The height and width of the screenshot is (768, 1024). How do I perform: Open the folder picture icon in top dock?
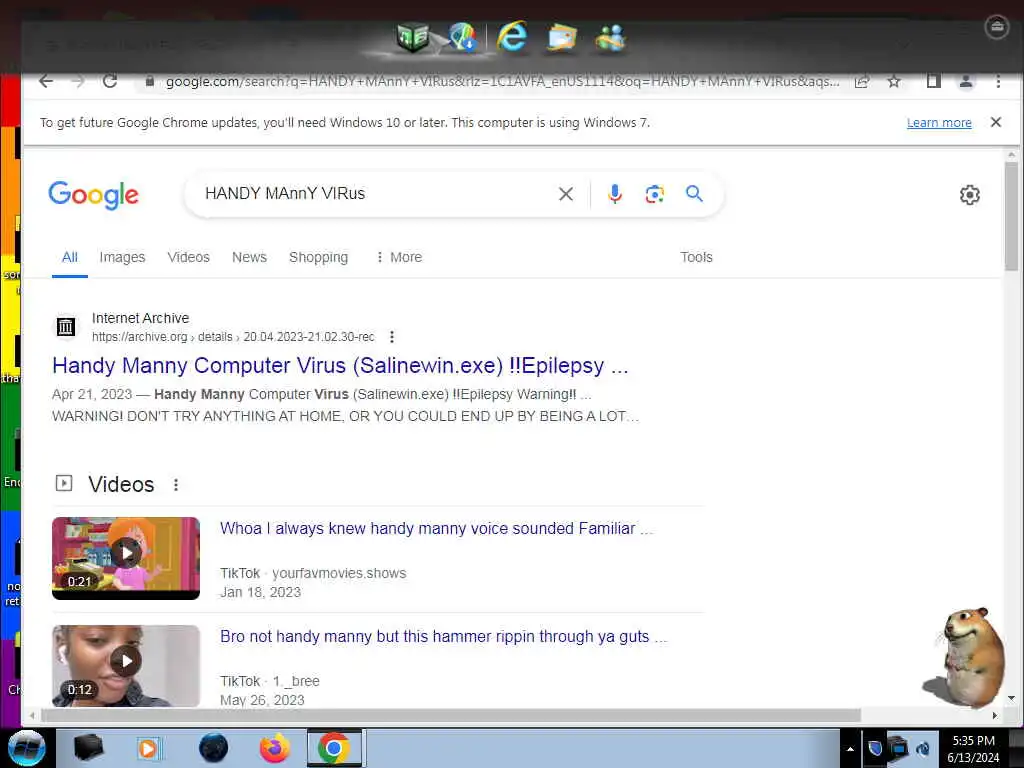[562, 37]
